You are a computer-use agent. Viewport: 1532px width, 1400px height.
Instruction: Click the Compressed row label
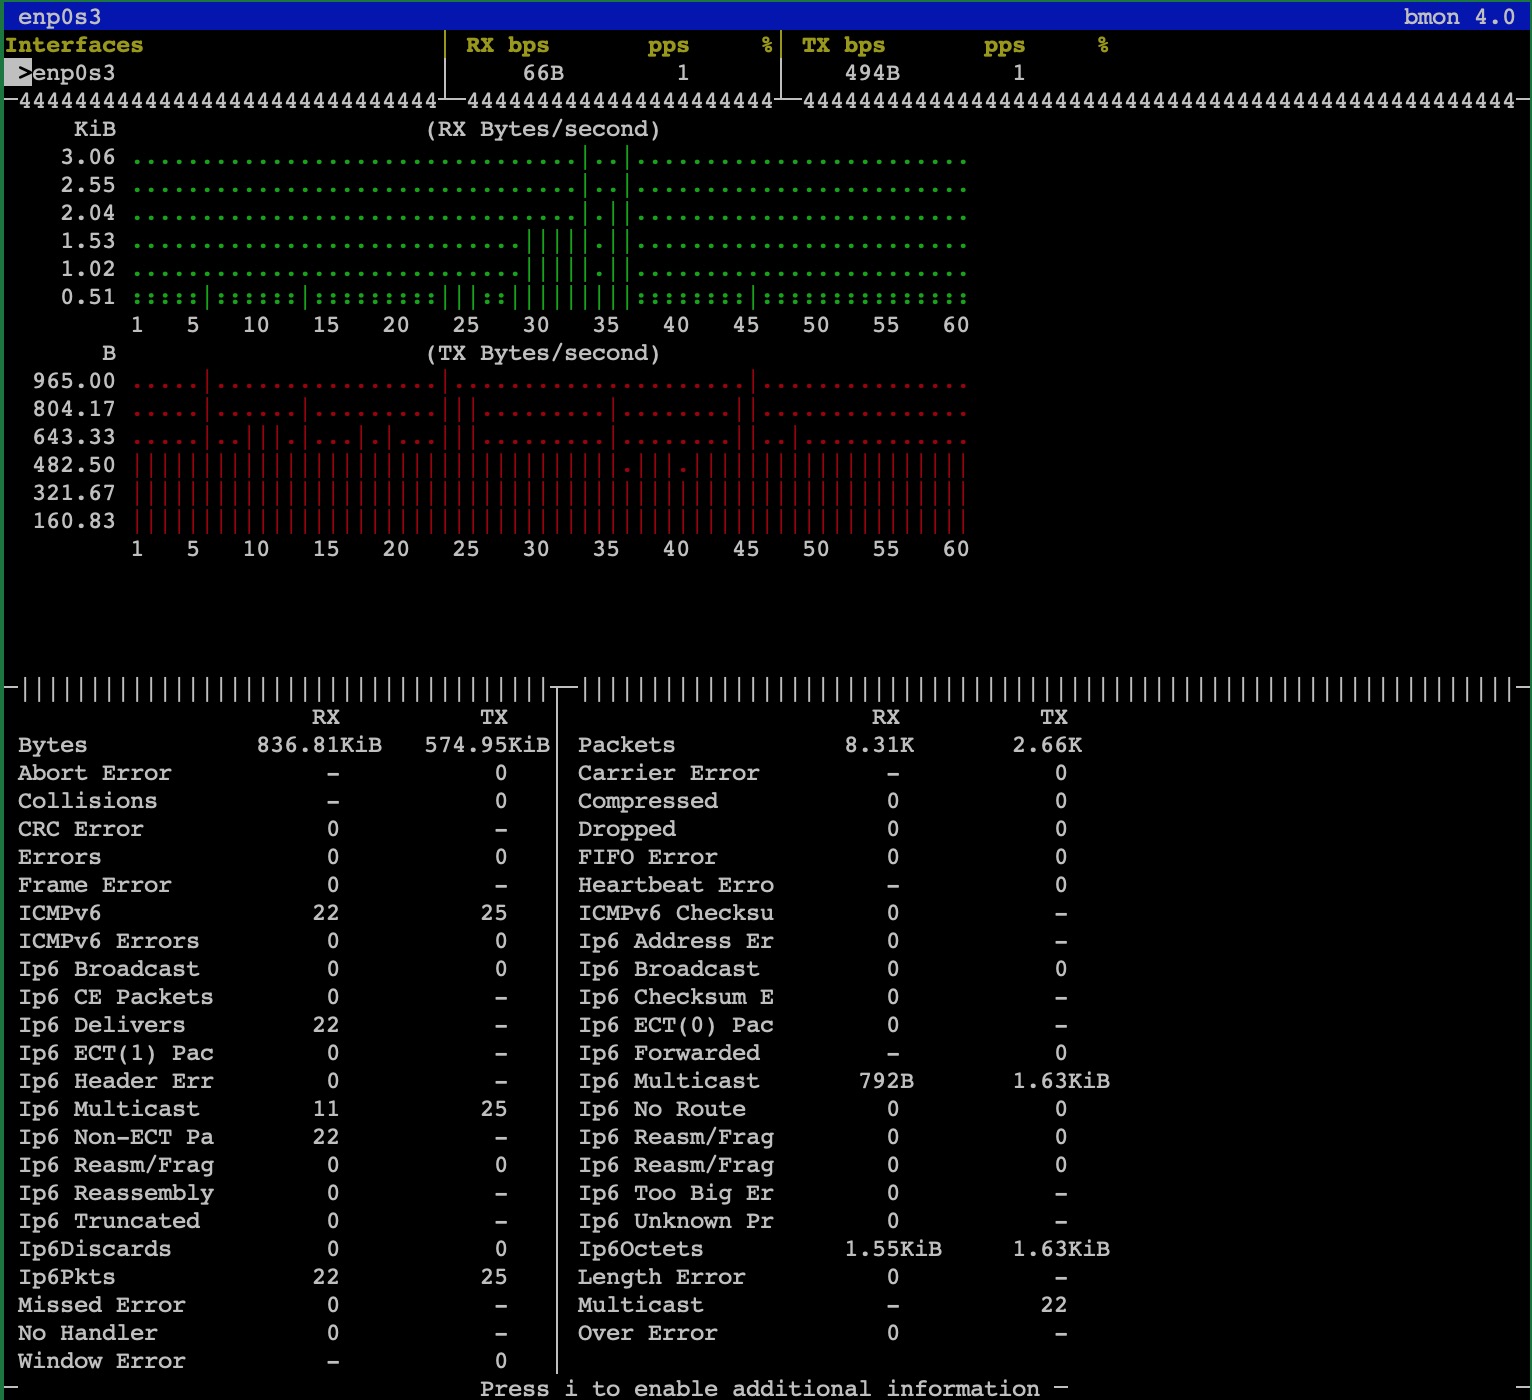648,801
